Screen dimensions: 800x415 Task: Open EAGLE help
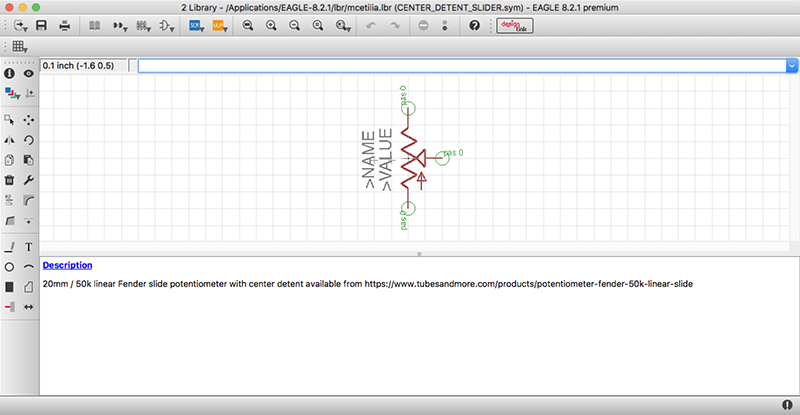(474, 26)
